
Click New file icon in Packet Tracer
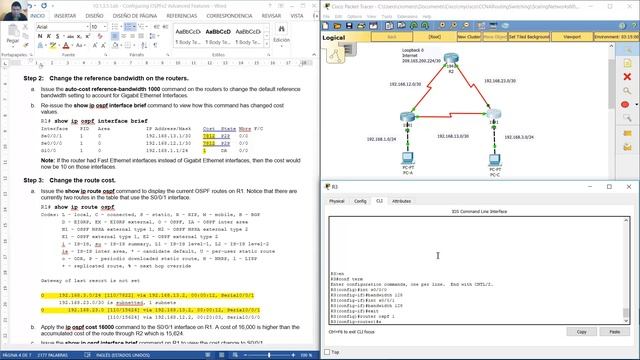point(325,26)
